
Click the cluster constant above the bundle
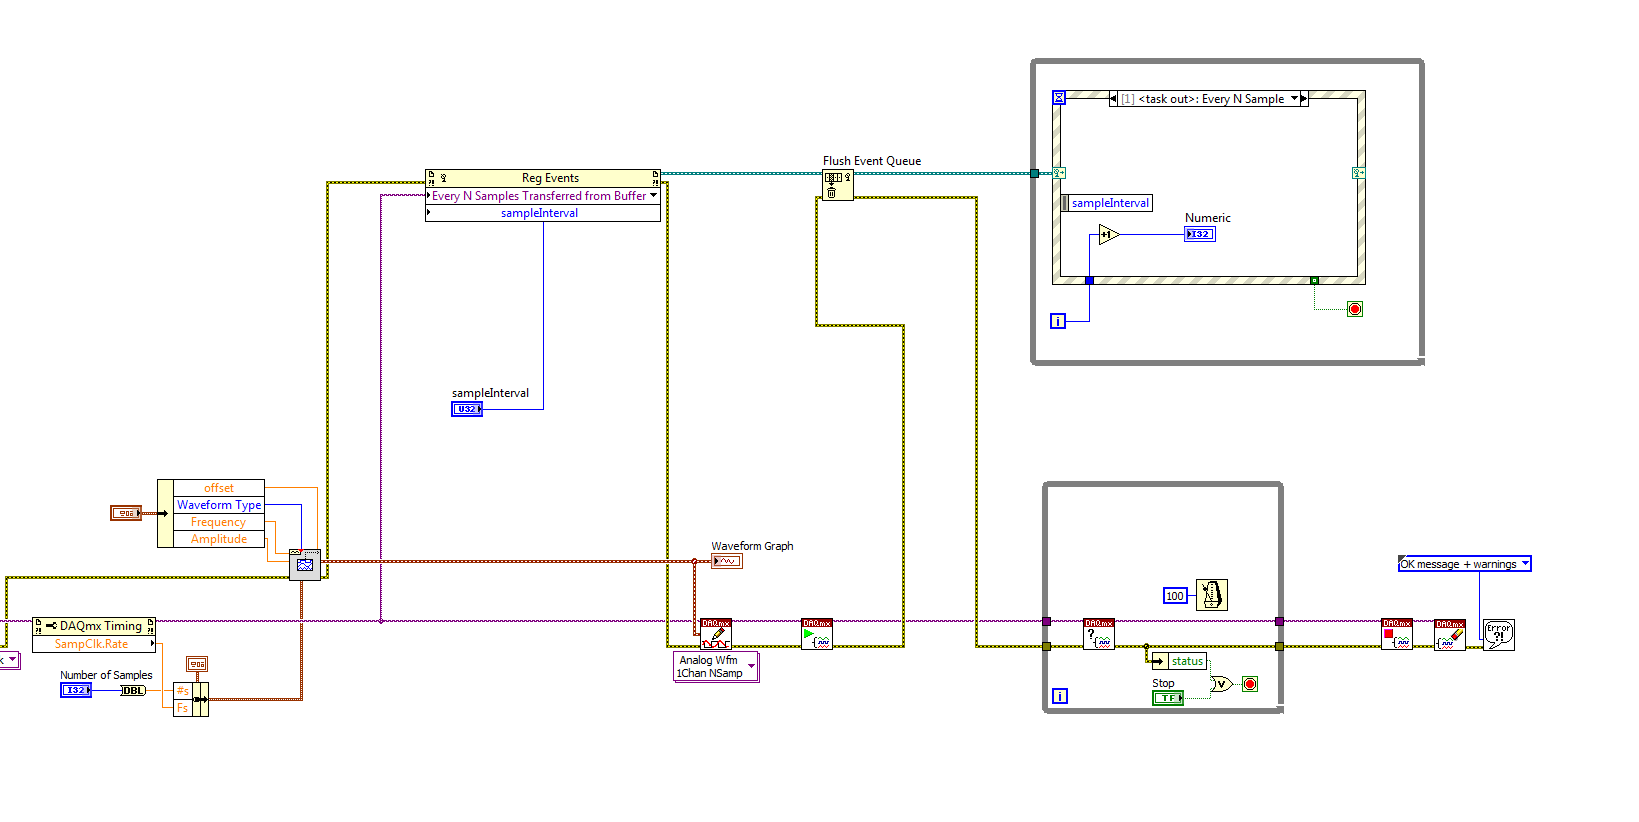197,664
